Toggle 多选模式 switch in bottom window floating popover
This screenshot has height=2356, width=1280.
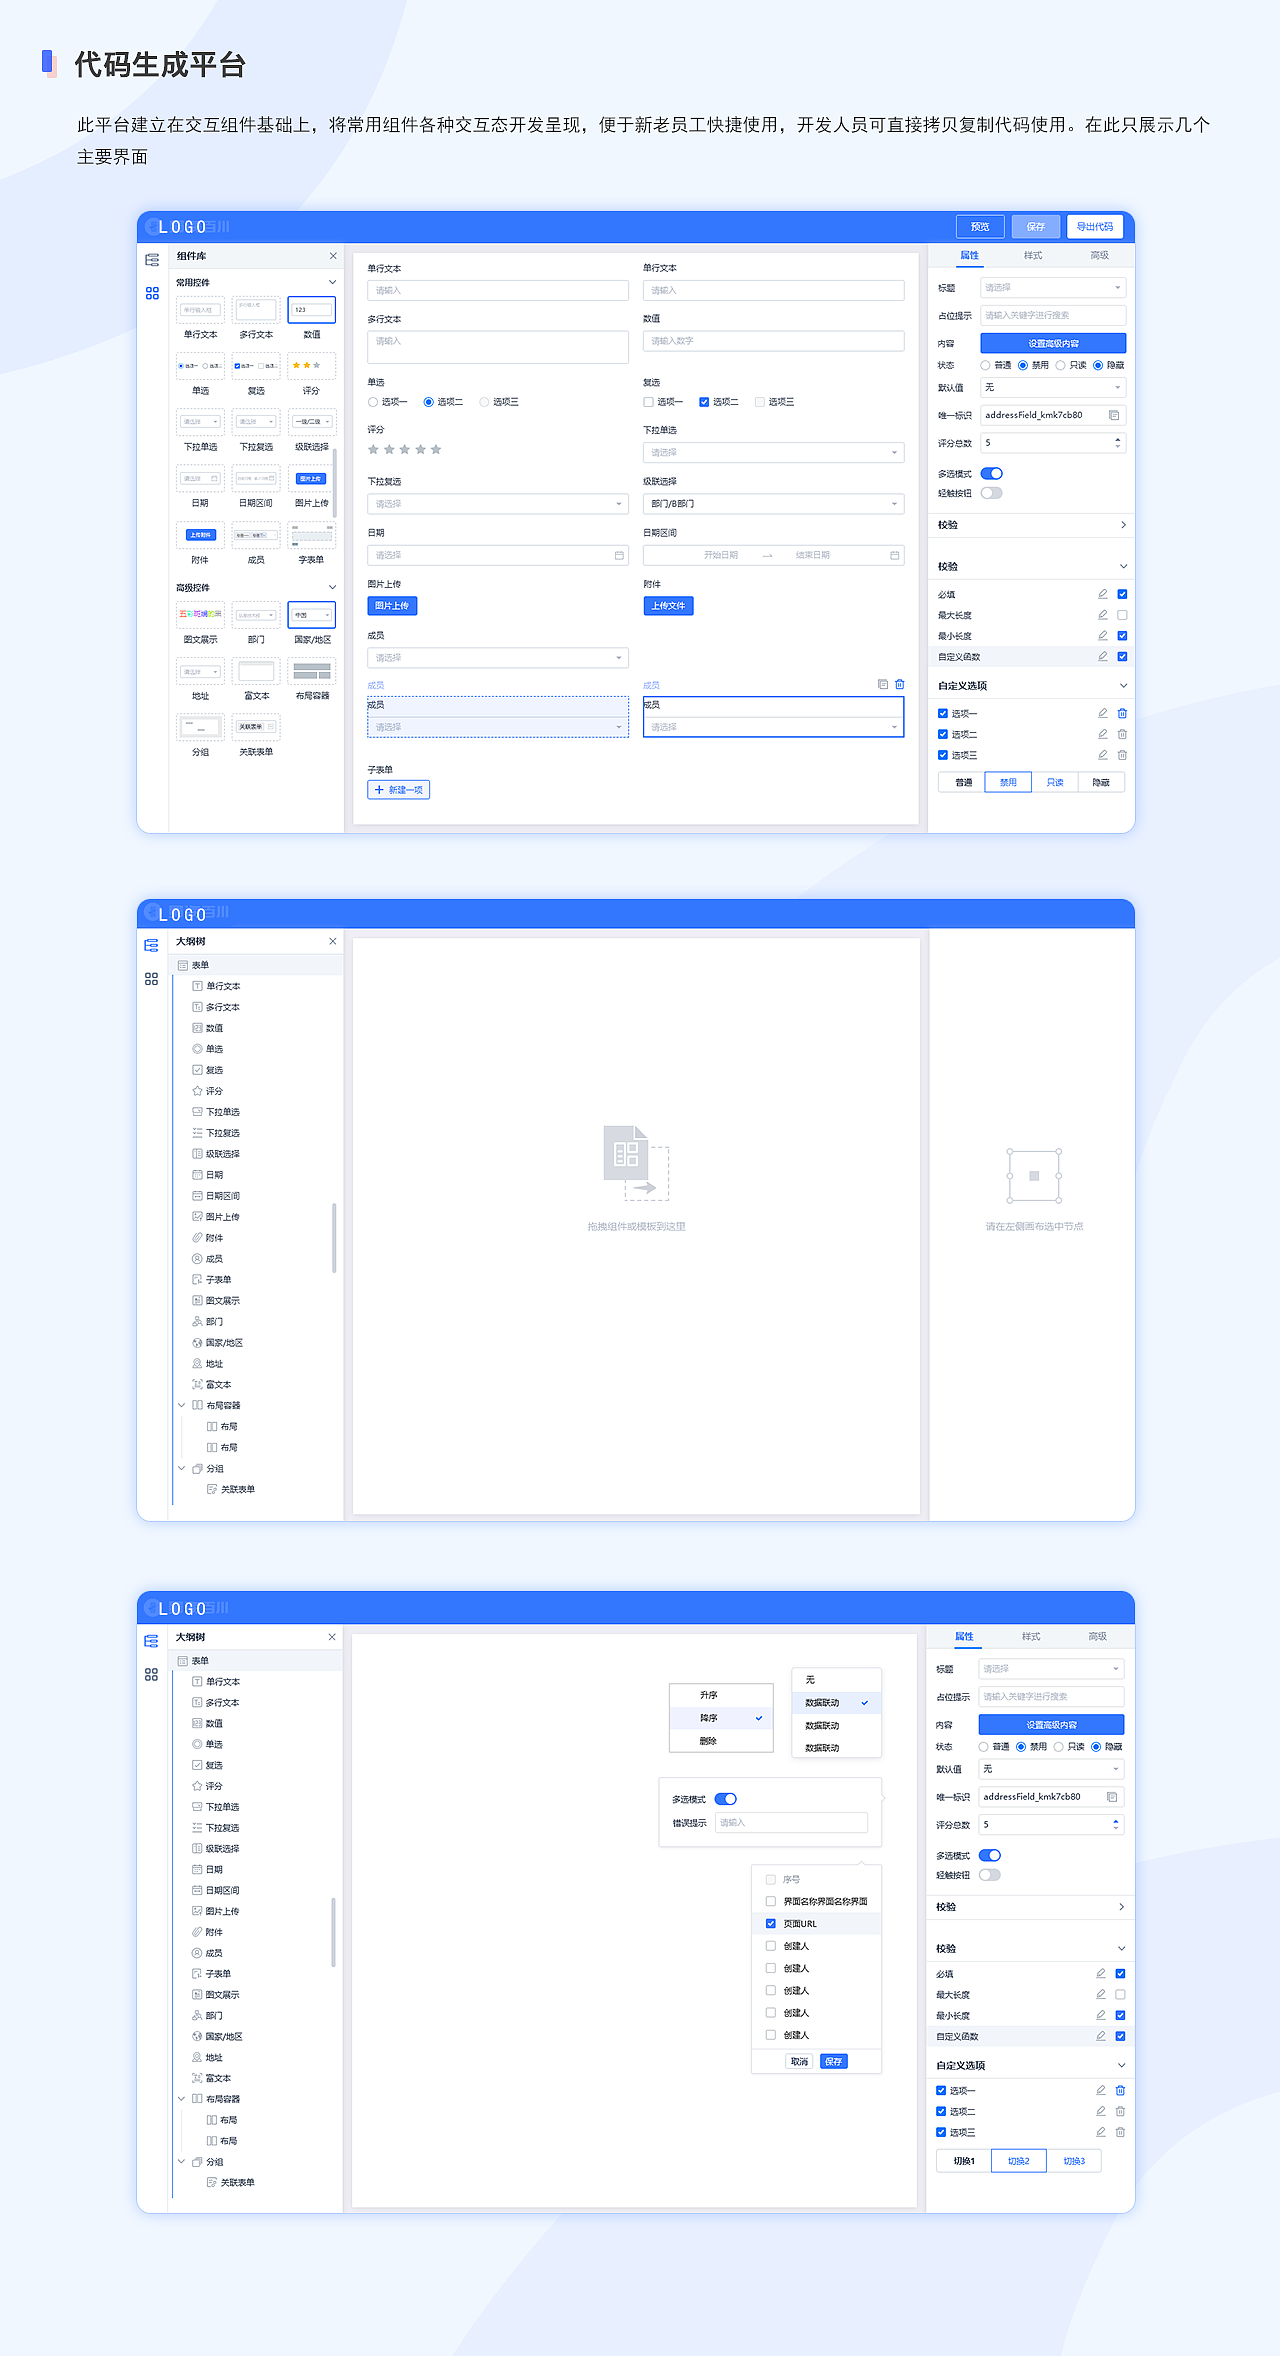(x=726, y=1799)
